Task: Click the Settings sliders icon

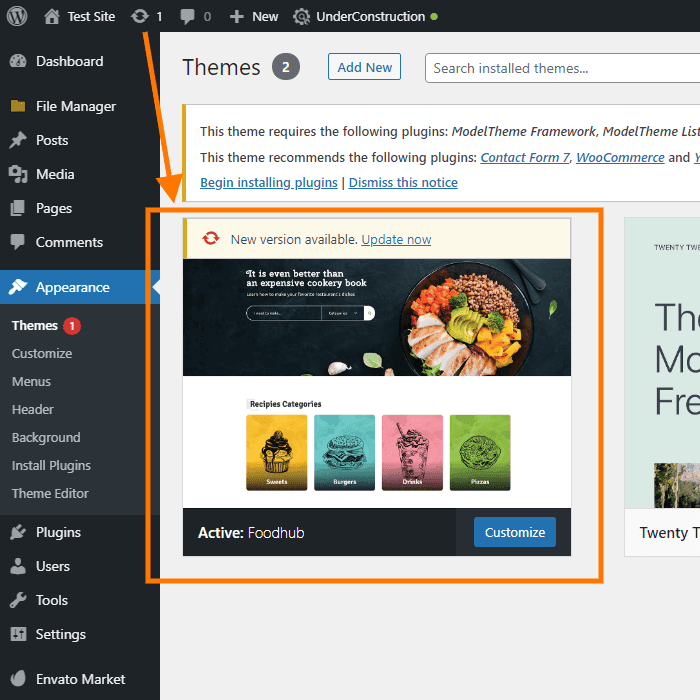Action: coord(18,634)
